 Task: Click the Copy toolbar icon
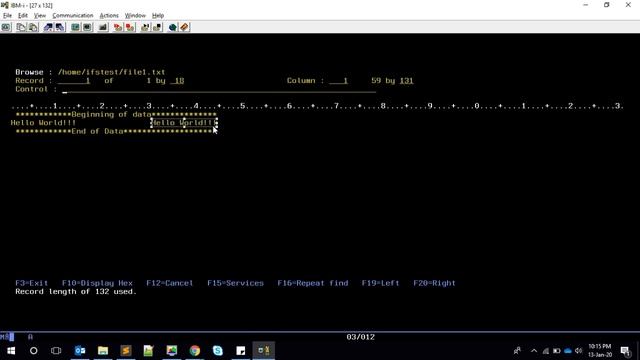tap(21, 27)
